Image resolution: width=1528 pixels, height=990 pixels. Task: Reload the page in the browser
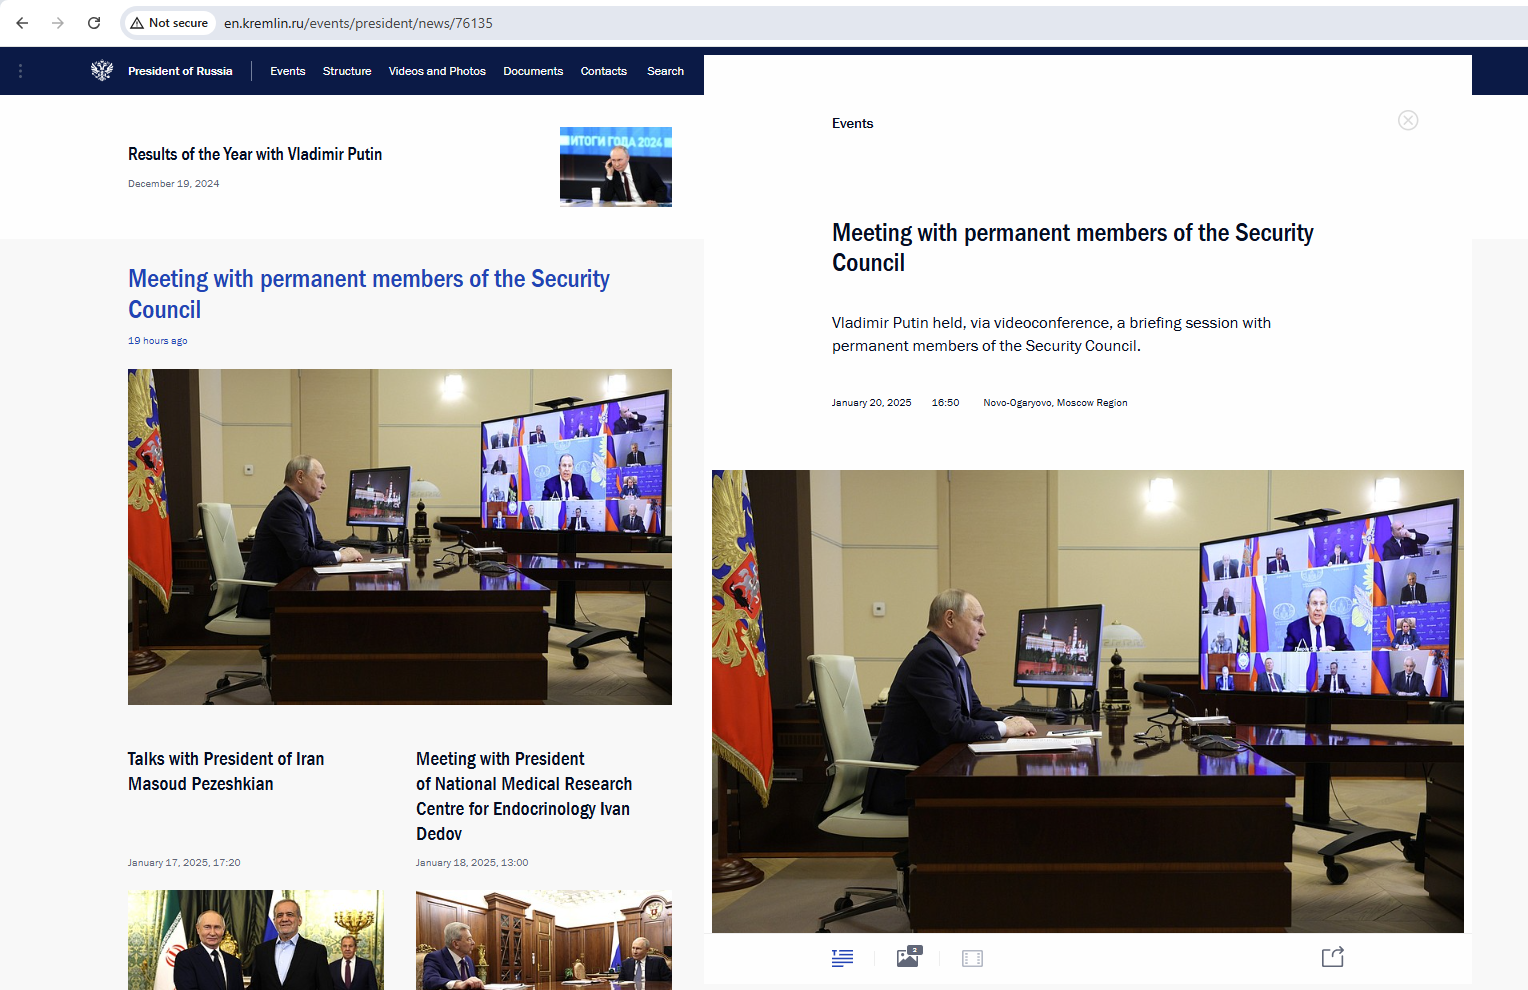(94, 23)
